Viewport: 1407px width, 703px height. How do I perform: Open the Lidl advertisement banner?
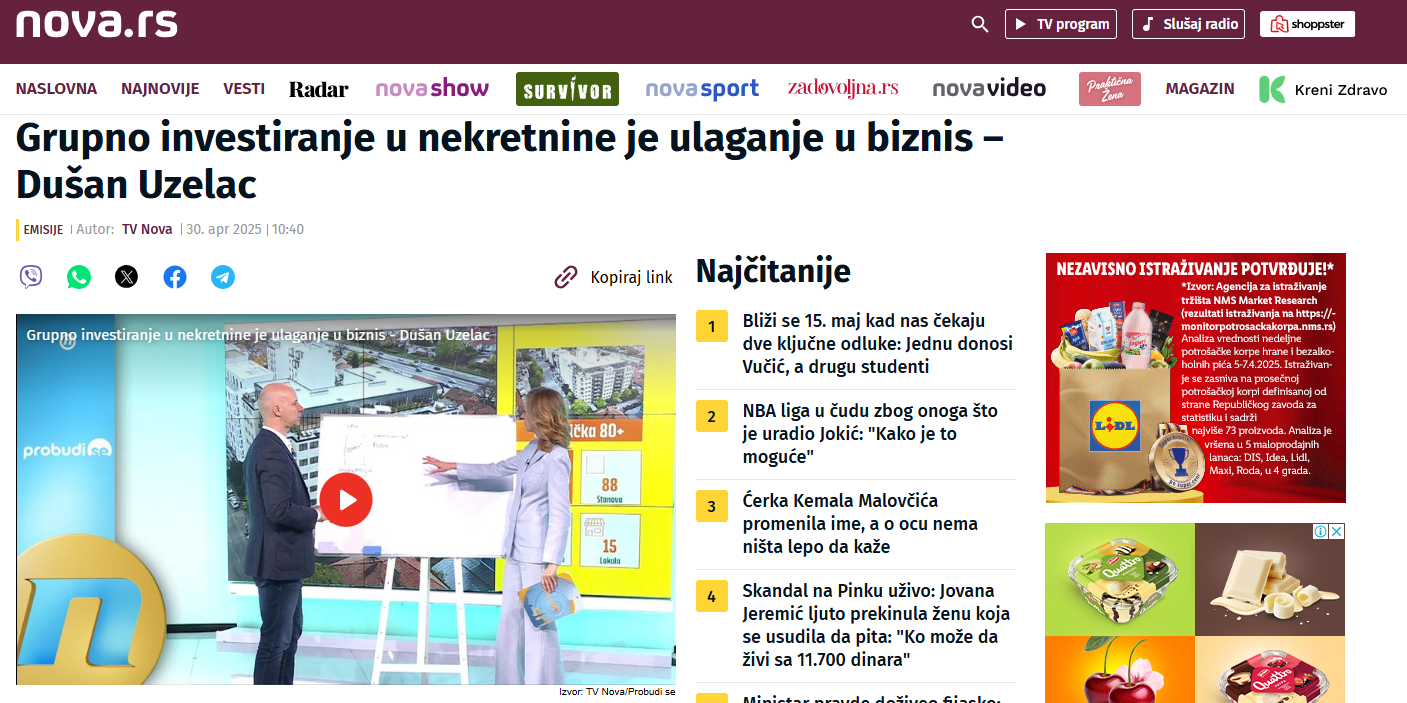click(x=1196, y=378)
